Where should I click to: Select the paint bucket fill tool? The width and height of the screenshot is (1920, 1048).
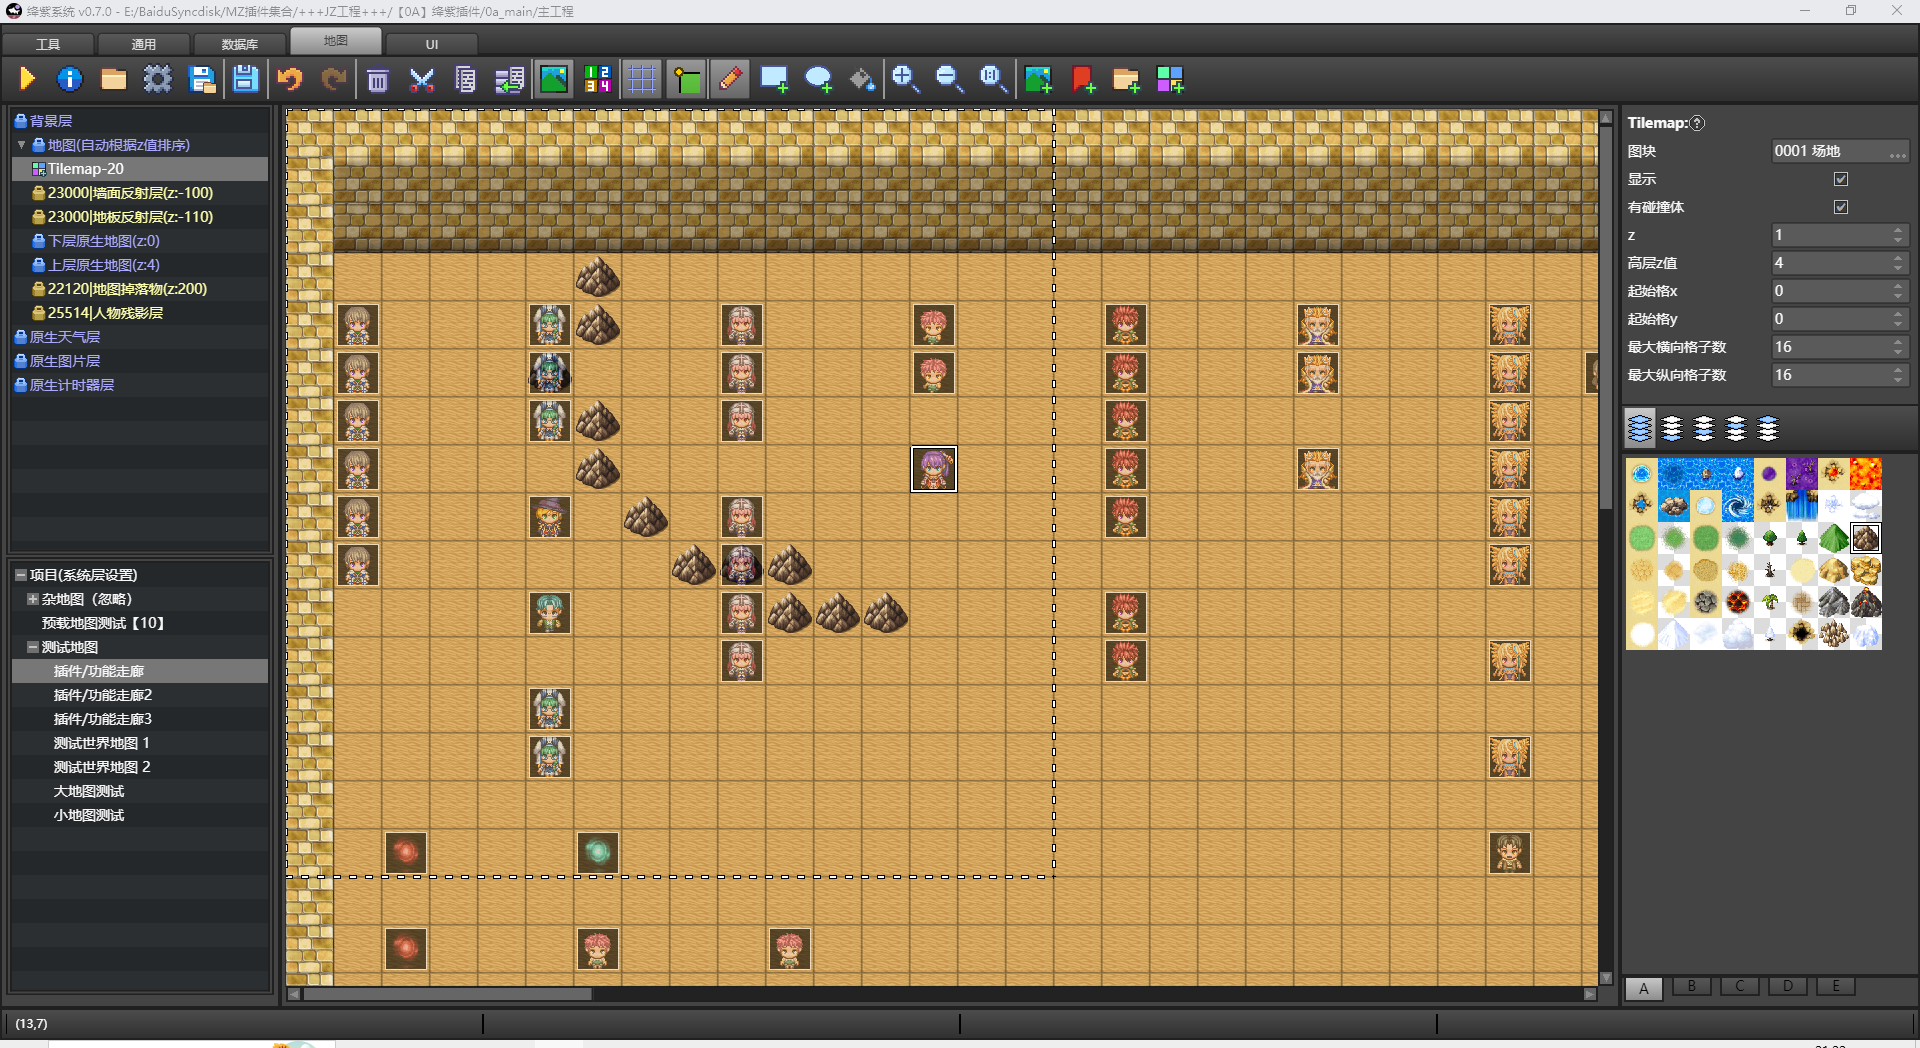[862, 79]
